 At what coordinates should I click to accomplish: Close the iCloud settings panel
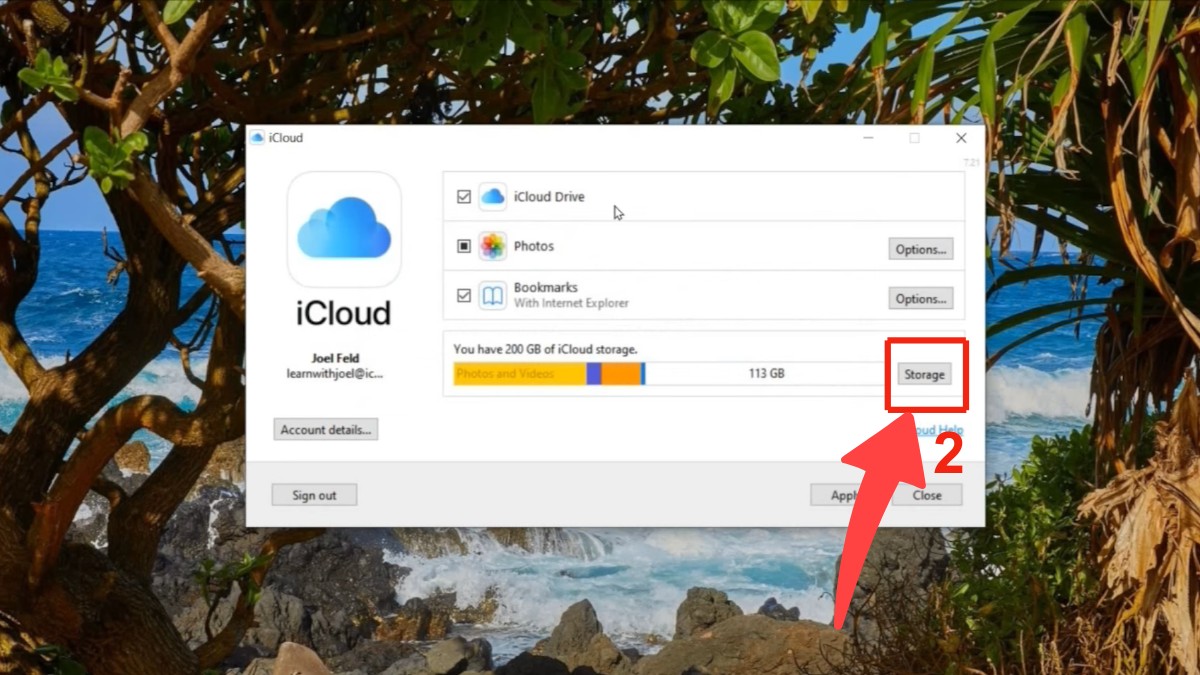(927, 494)
